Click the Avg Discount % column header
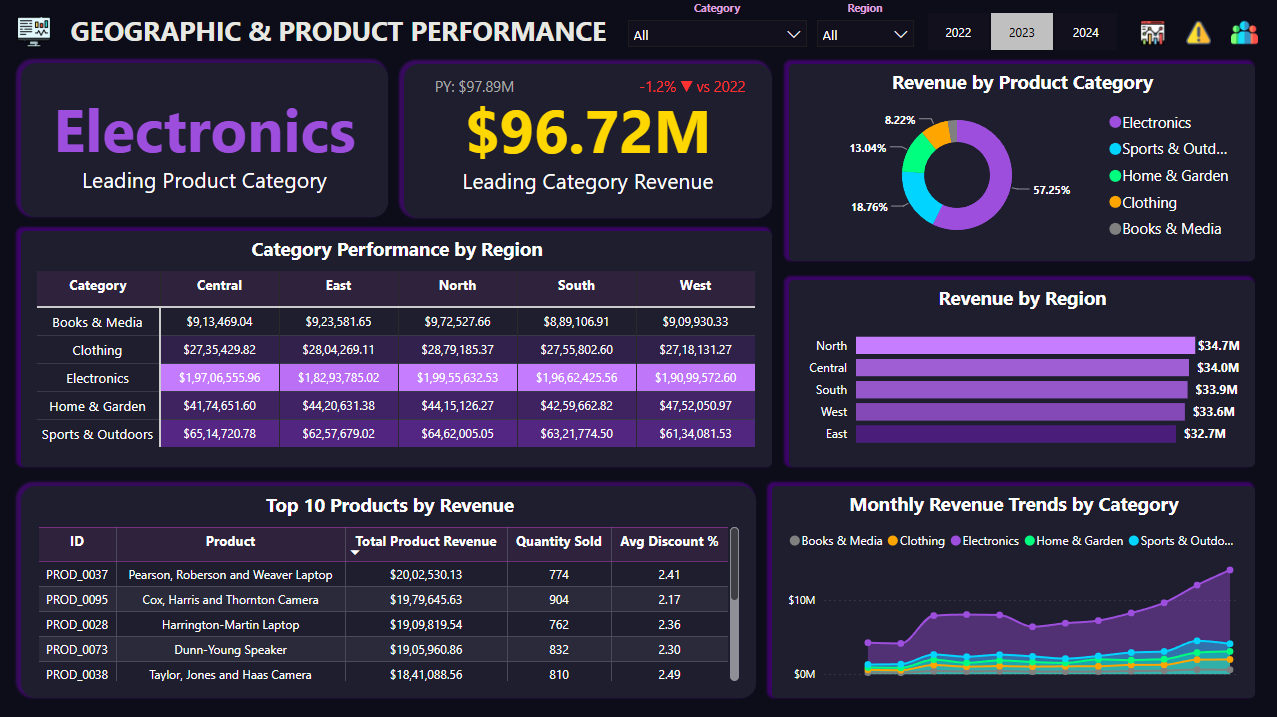1277x717 pixels. [x=669, y=541]
